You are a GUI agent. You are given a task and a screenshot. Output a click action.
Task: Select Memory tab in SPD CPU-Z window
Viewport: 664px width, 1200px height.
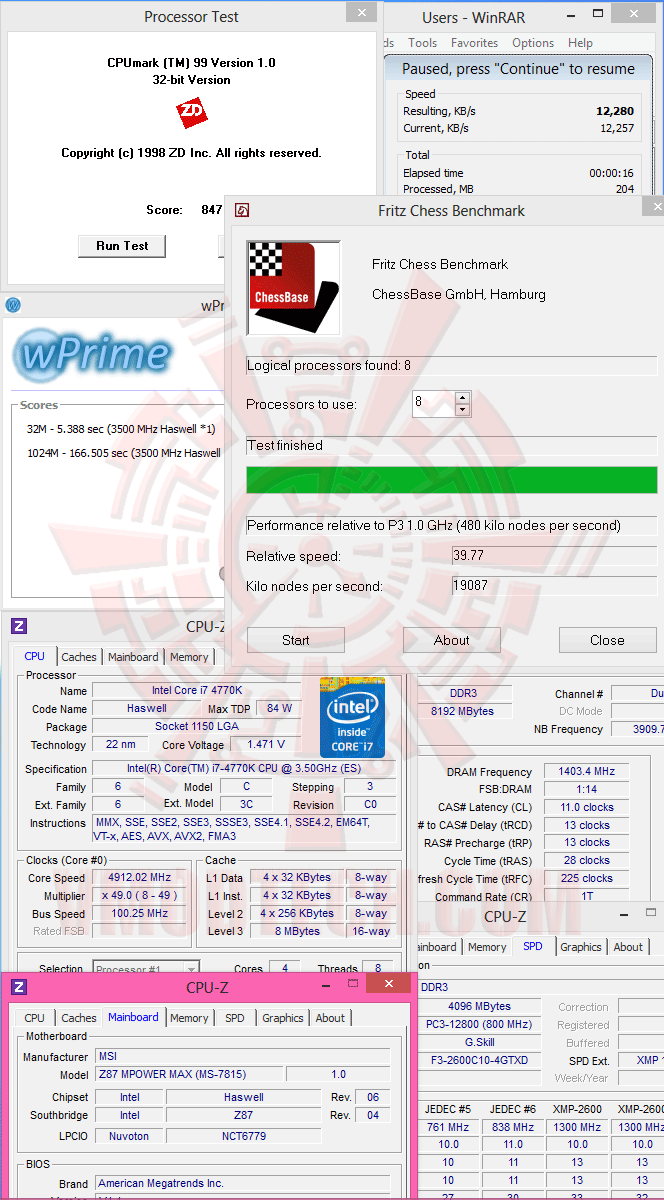487,947
